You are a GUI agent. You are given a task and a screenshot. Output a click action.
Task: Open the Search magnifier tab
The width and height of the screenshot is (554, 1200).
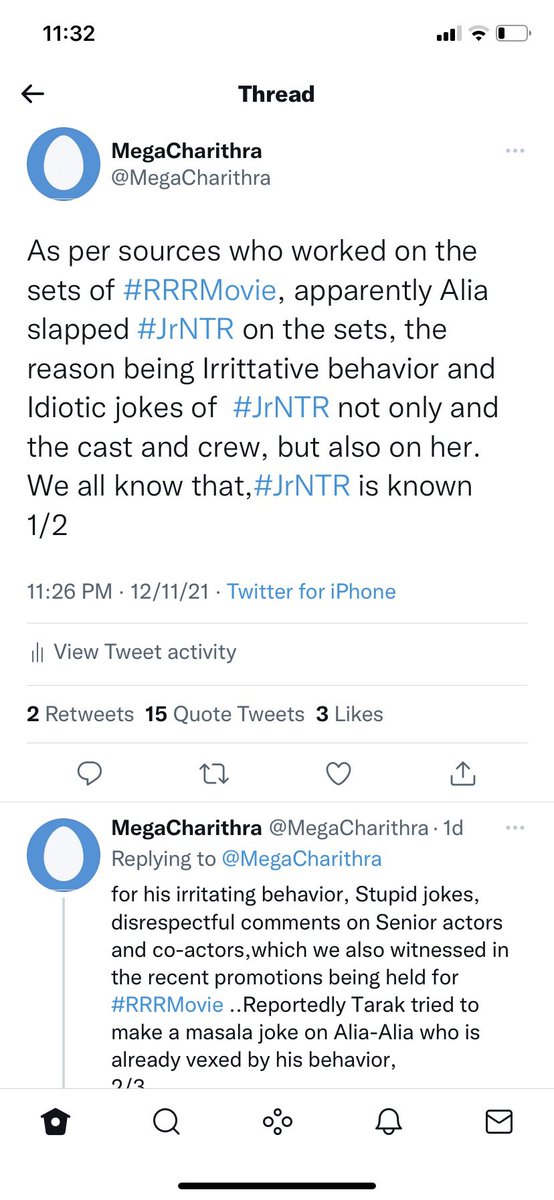(166, 1151)
